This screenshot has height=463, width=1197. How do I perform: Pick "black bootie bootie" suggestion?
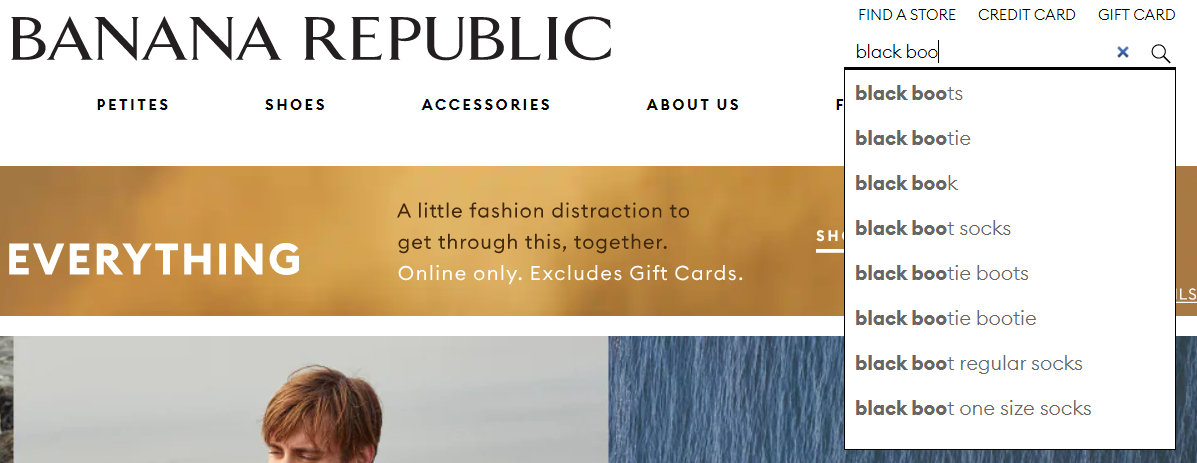(1009, 319)
